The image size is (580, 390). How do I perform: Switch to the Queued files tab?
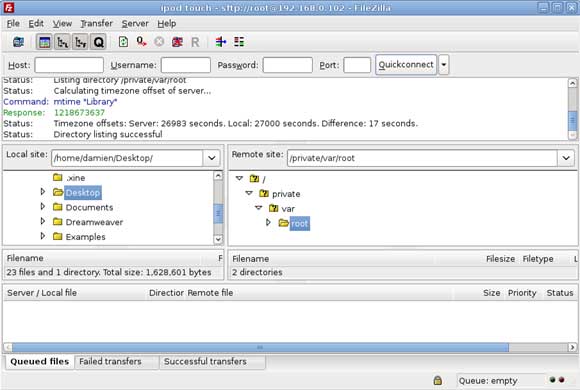tap(40, 362)
